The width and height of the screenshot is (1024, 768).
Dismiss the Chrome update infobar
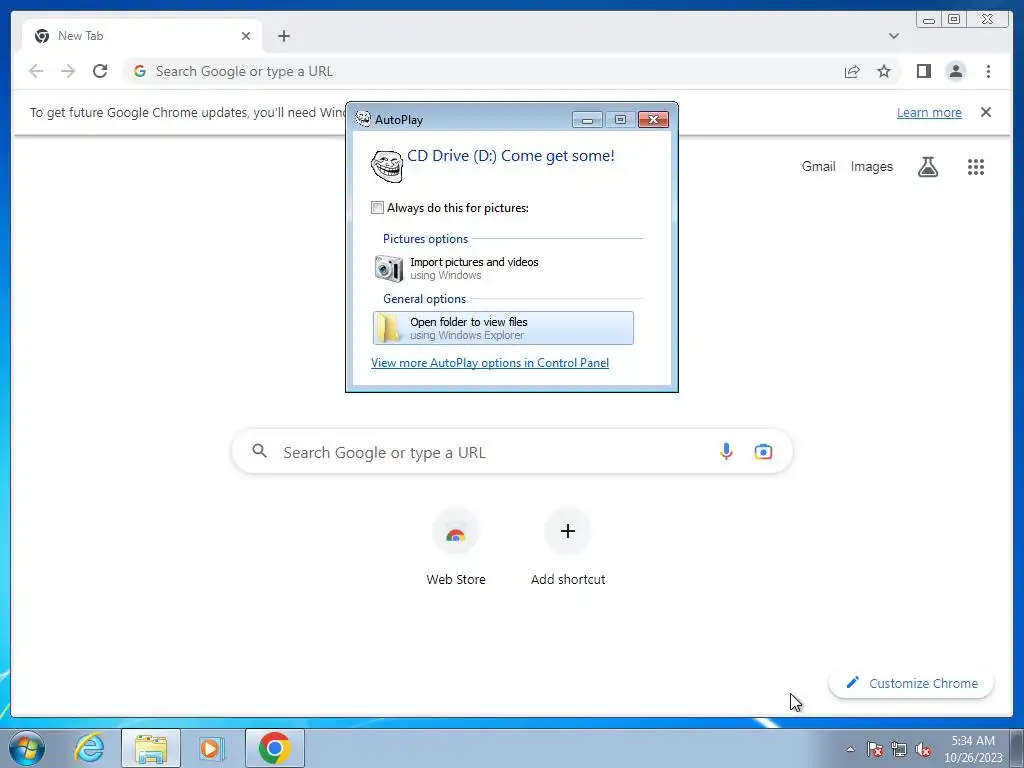click(985, 112)
